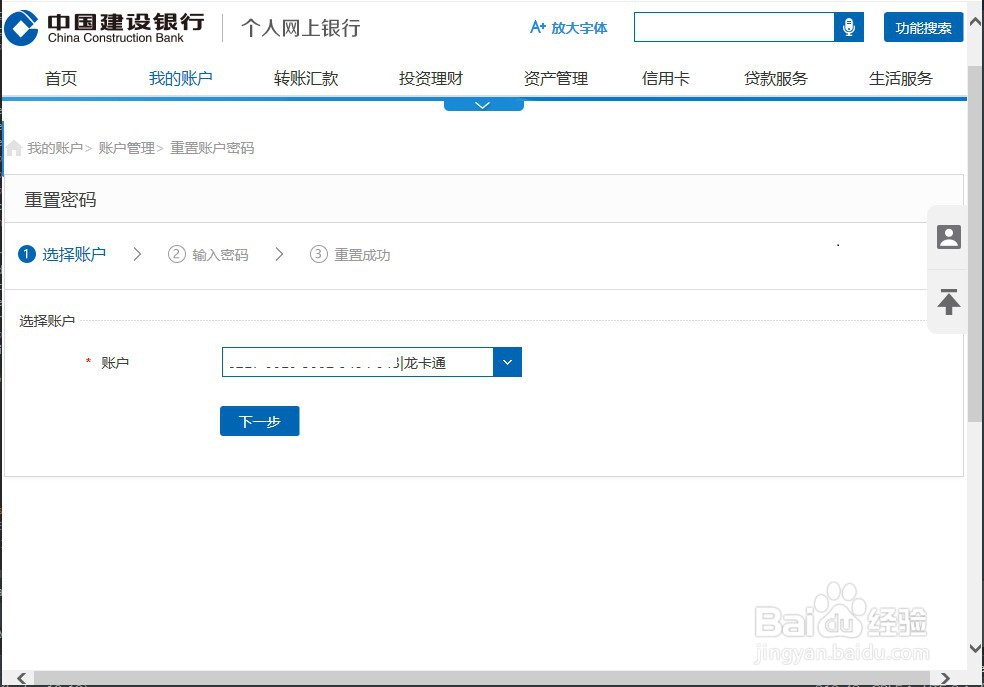Open the profile icon on right sidebar

pyautogui.click(x=948, y=237)
